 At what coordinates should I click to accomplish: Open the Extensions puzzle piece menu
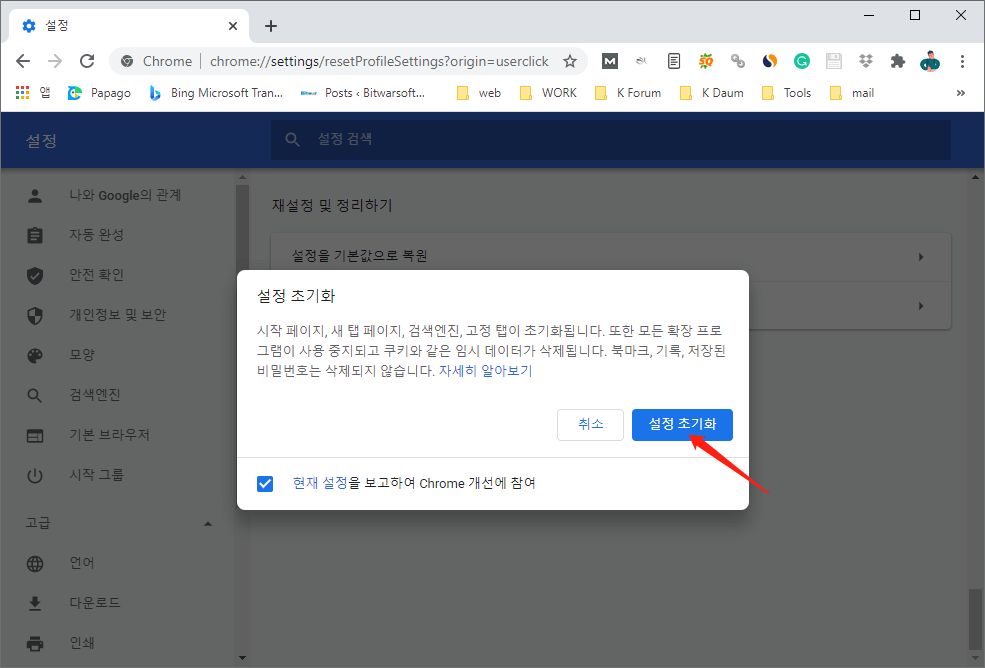point(898,61)
